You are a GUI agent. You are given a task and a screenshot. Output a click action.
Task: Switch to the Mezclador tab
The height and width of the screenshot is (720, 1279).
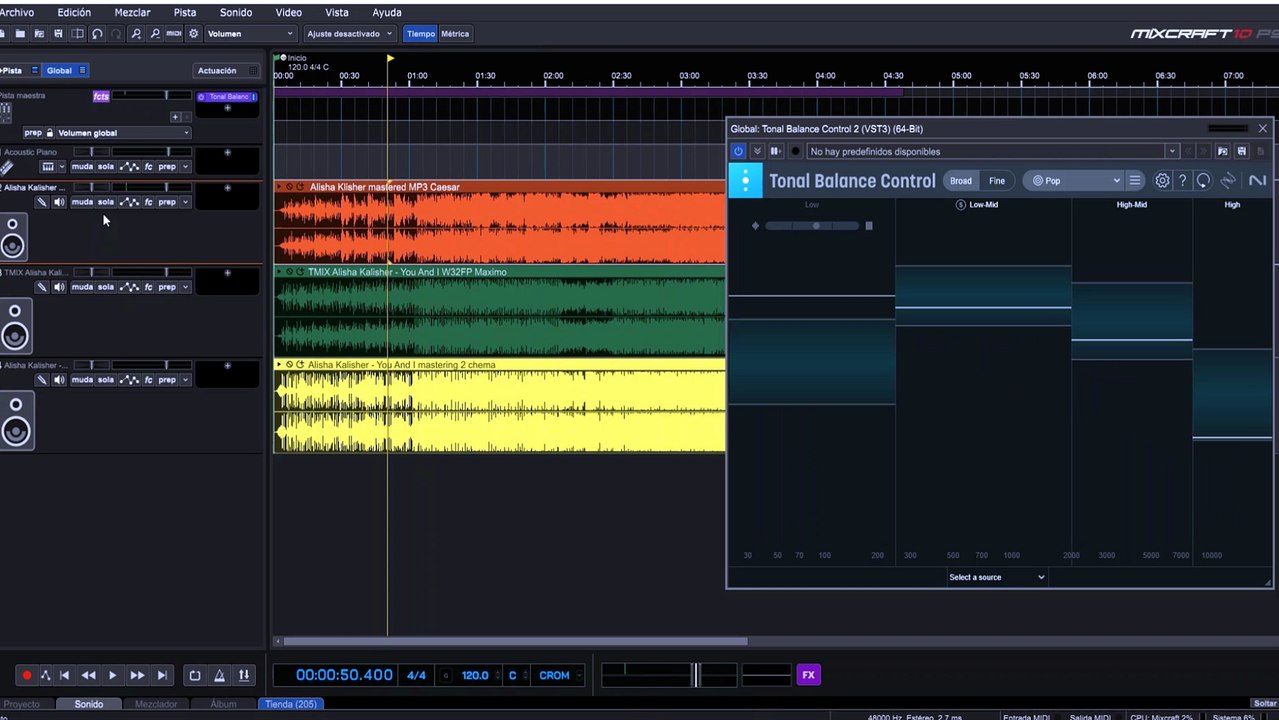point(156,704)
